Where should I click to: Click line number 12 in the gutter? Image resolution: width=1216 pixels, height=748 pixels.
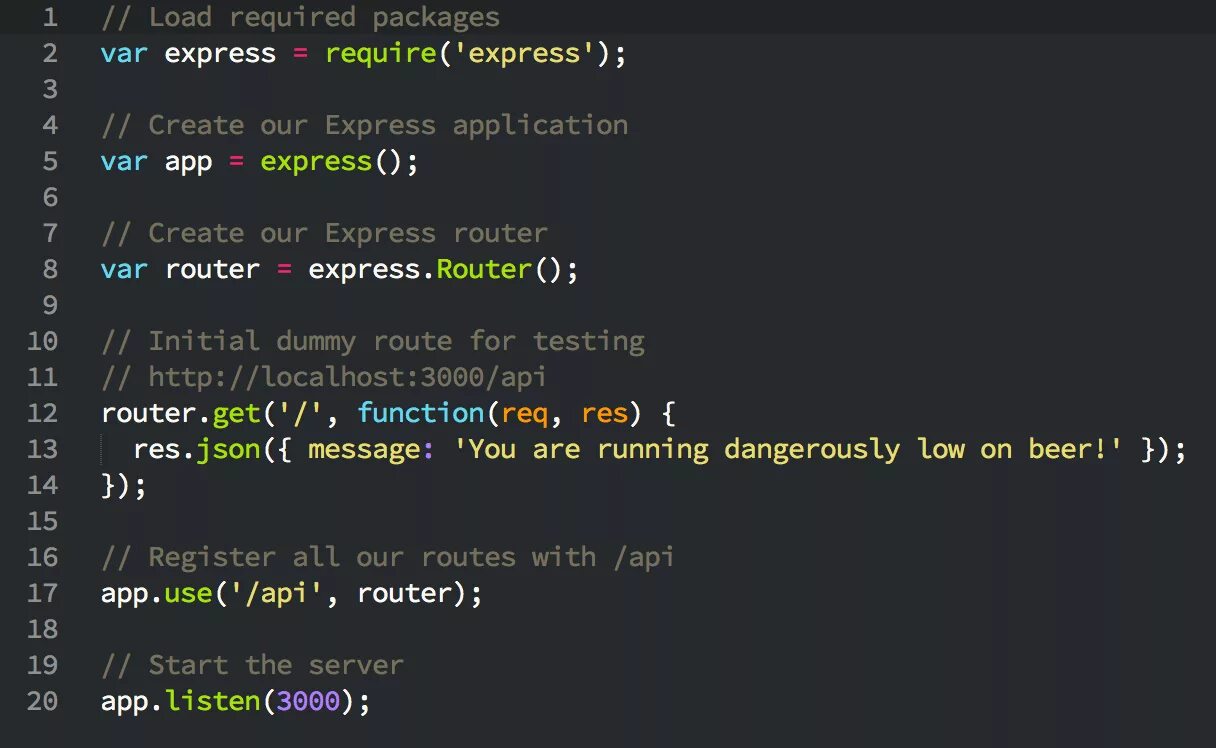(42, 413)
